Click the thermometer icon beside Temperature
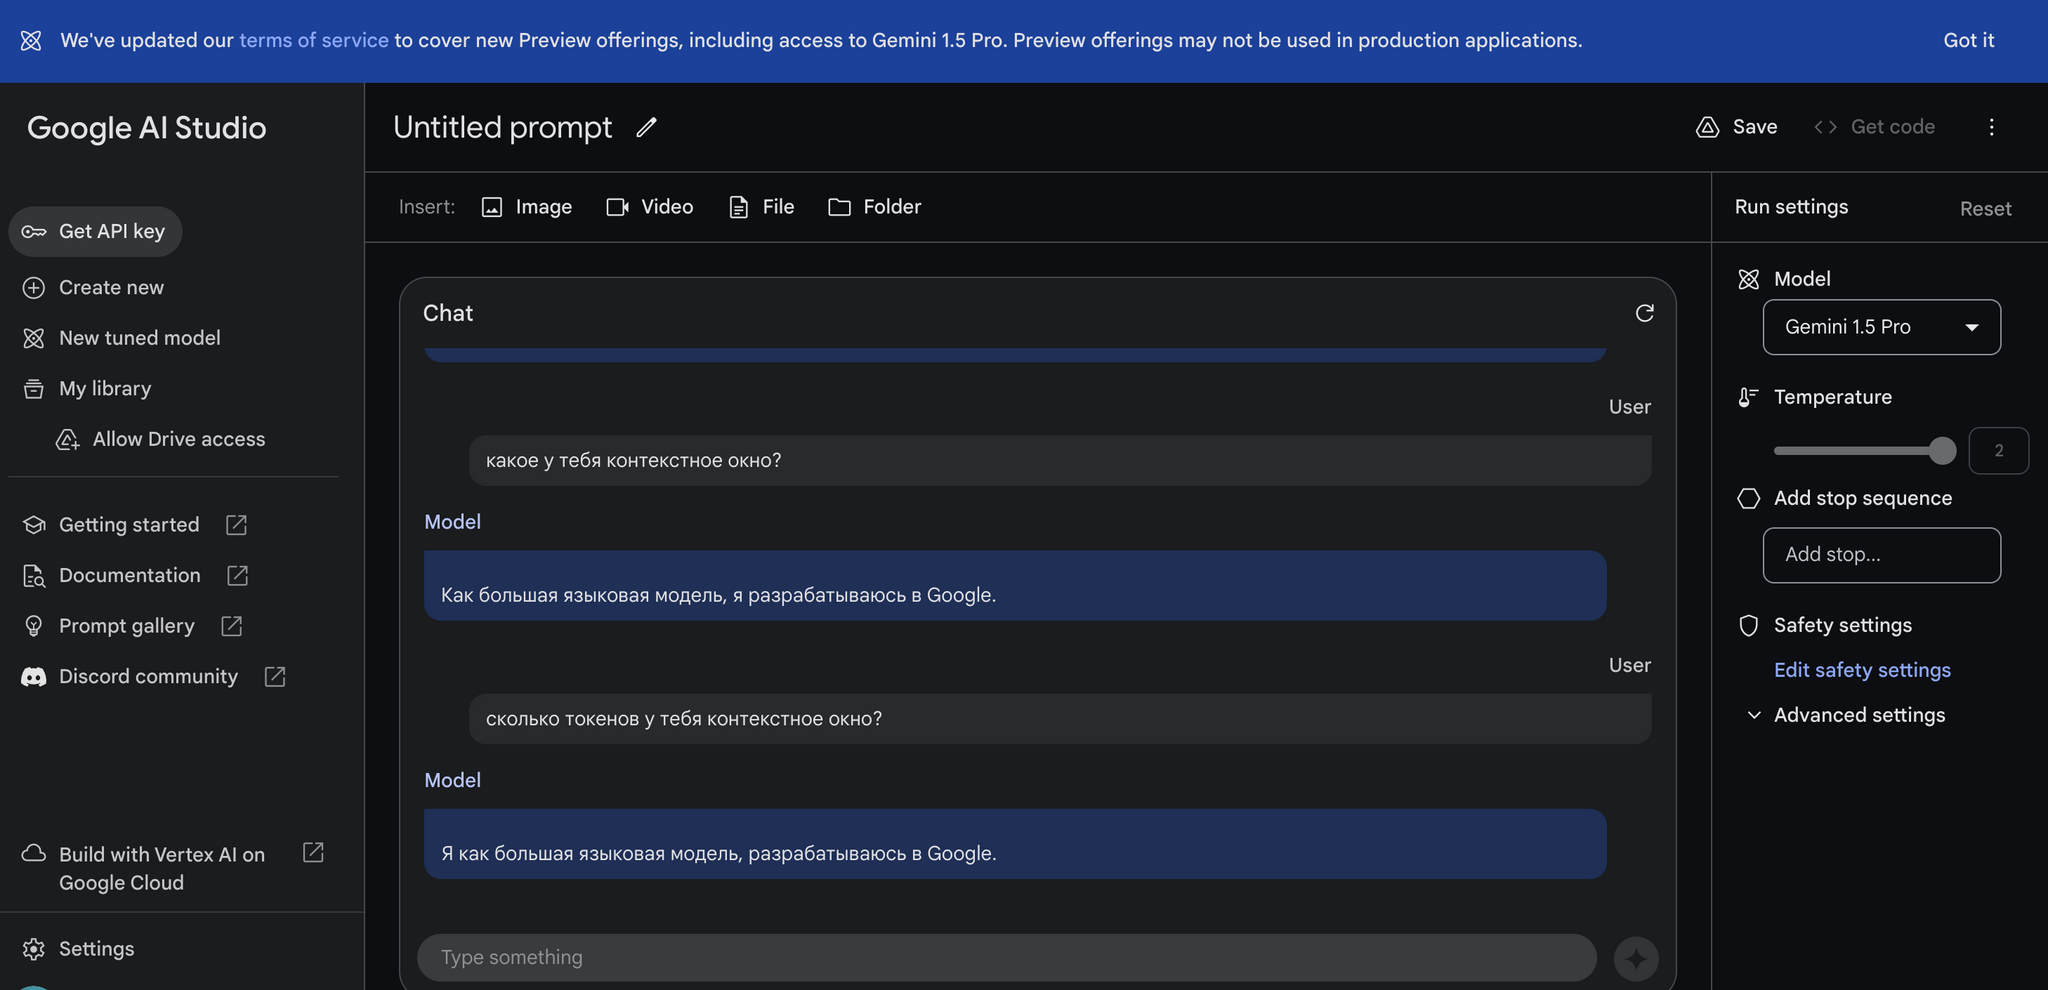Image resolution: width=2048 pixels, height=990 pixels. pyautogui.click(x=1748, y=397)
